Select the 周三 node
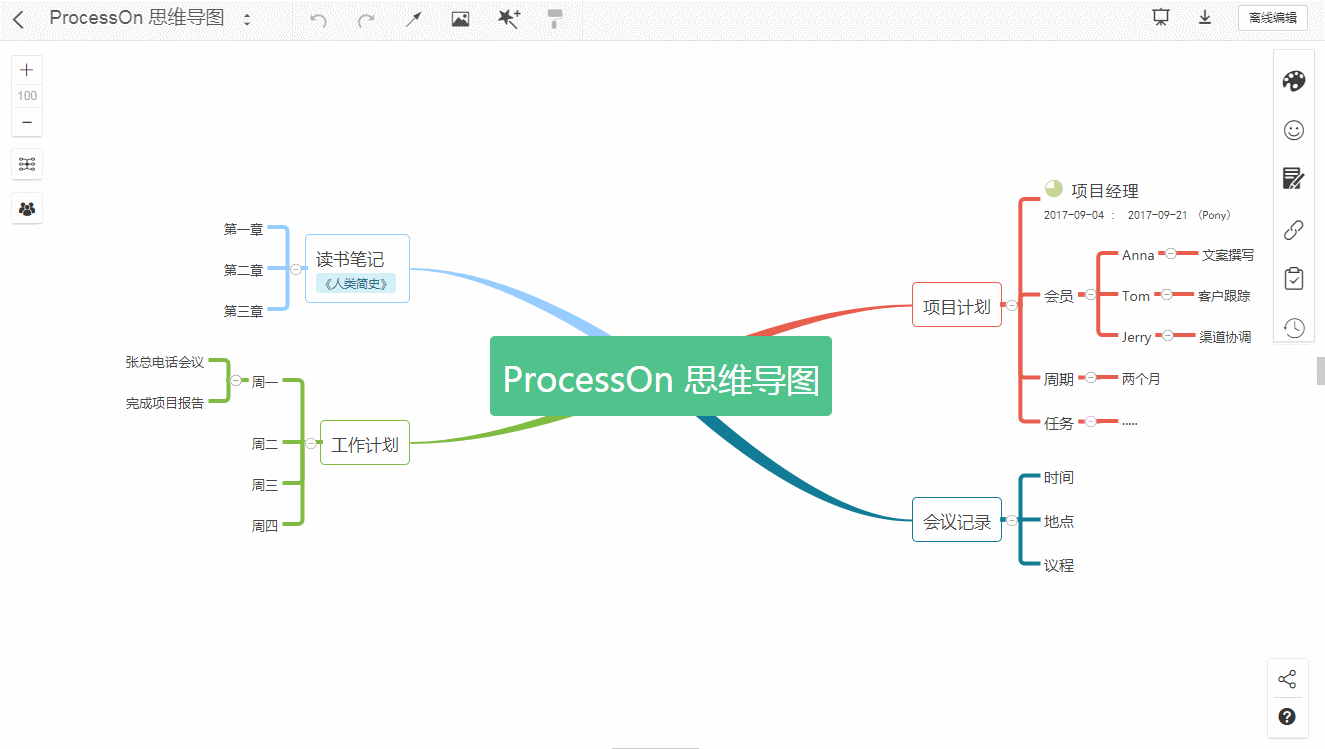 (265, 485)
